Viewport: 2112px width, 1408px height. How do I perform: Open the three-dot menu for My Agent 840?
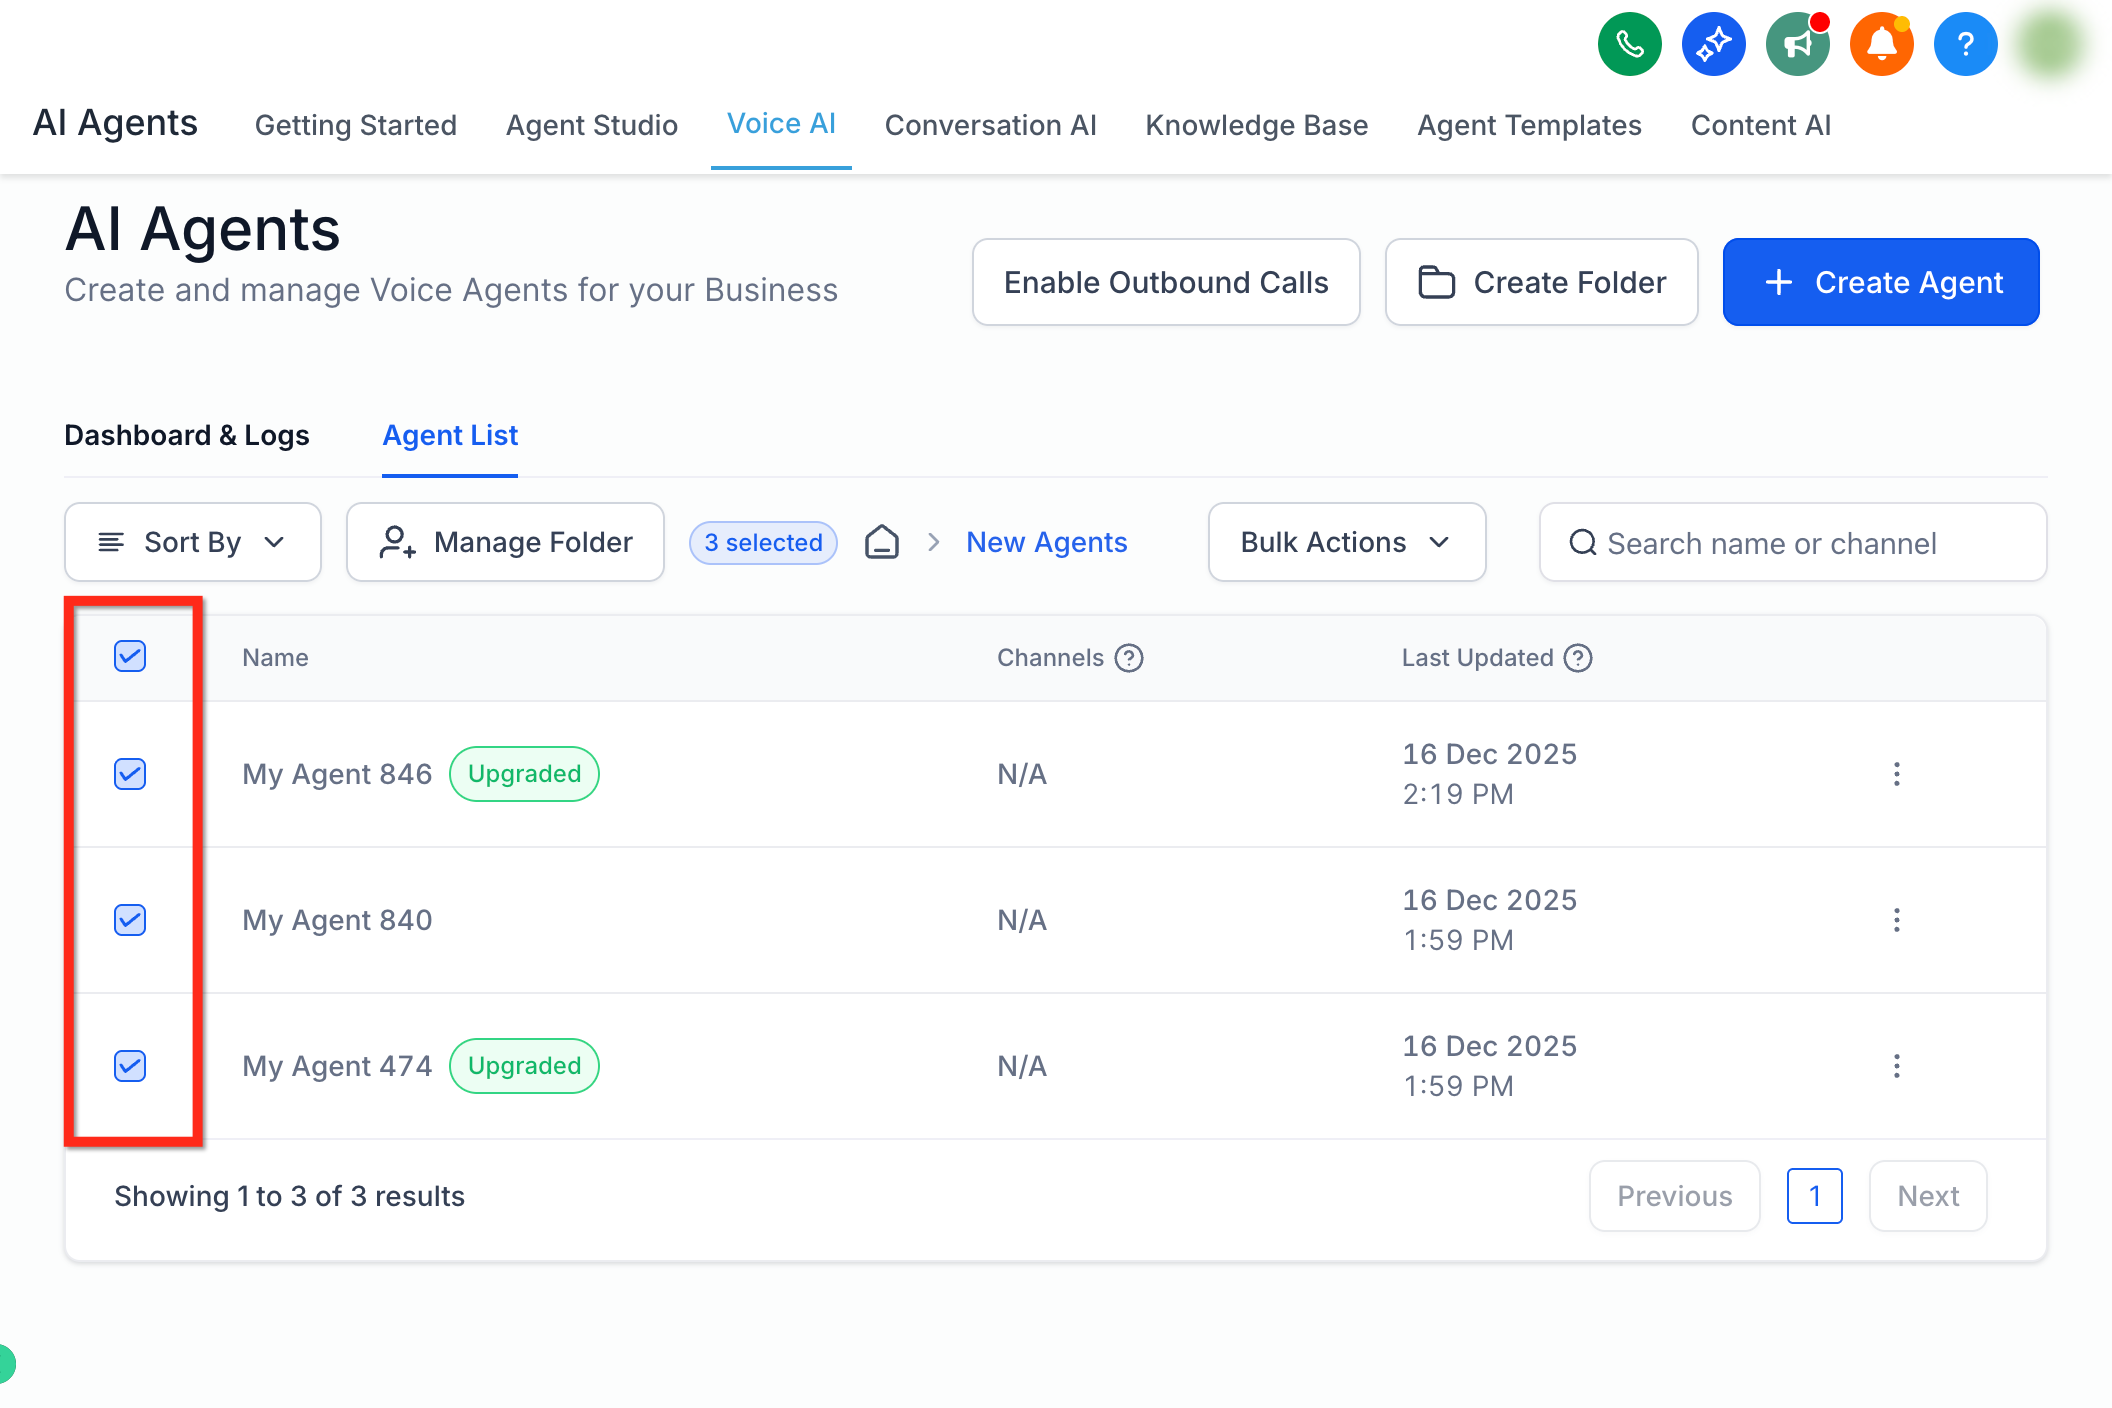tap(1897, 920)
